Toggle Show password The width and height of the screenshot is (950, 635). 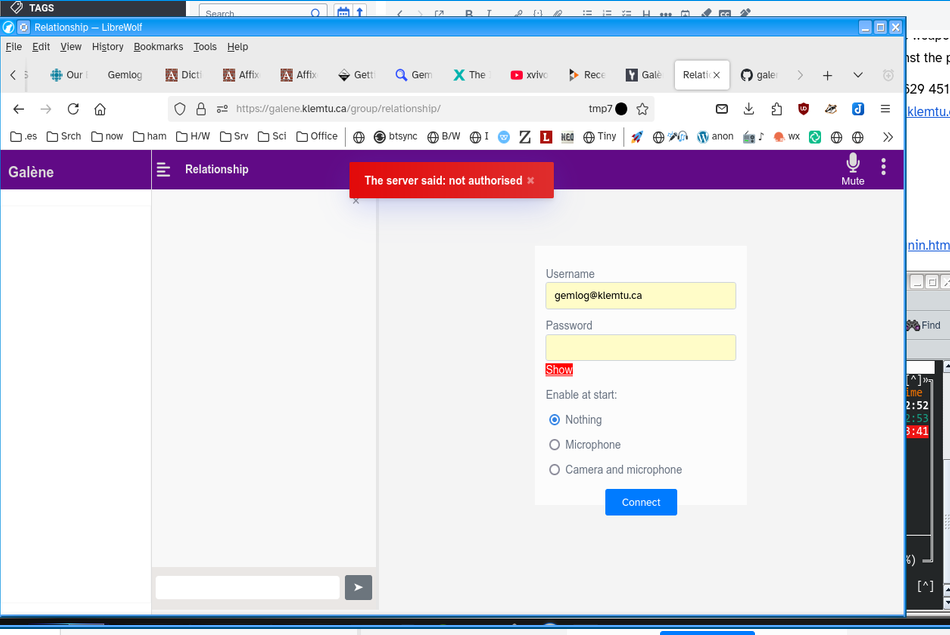559,370
